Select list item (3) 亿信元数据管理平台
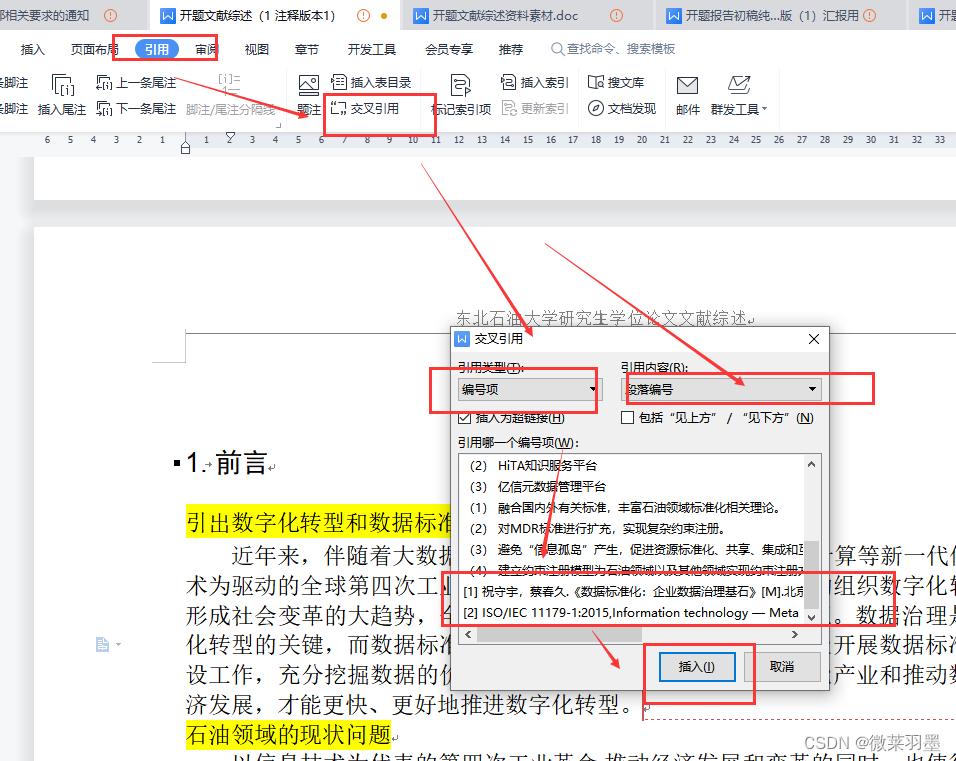 (x=631, y=487)
